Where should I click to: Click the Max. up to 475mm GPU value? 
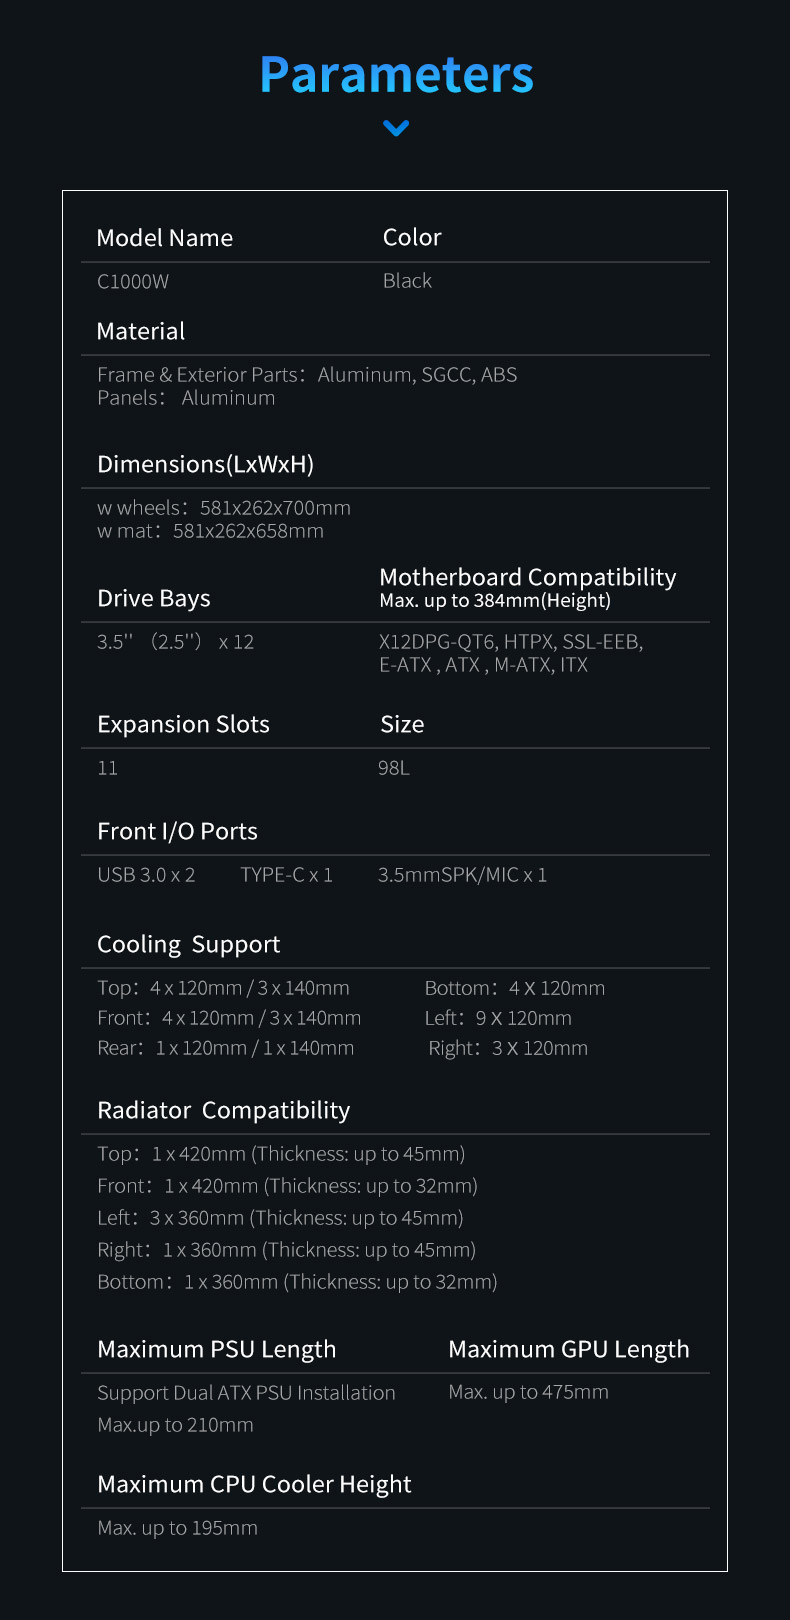click(528, 1392)
